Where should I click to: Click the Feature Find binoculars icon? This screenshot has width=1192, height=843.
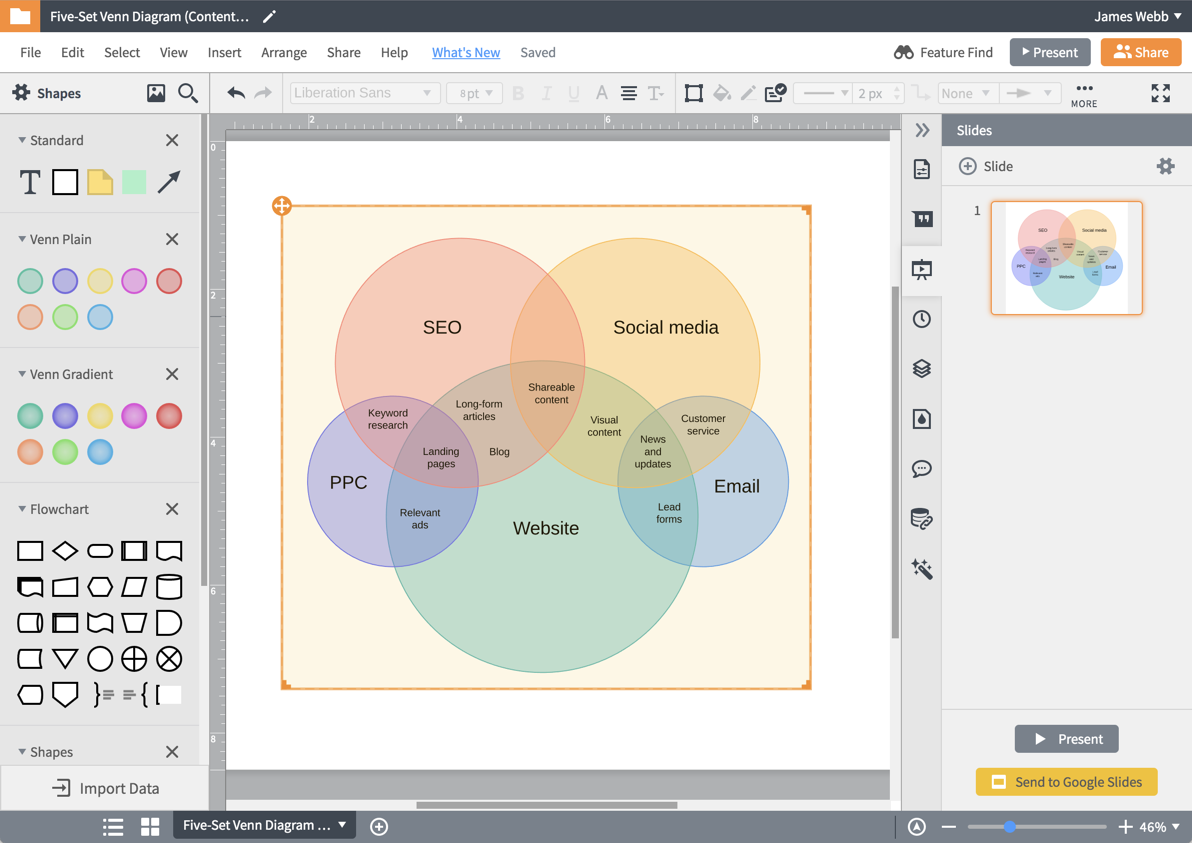pyautogui.click(x=904, y=52)
